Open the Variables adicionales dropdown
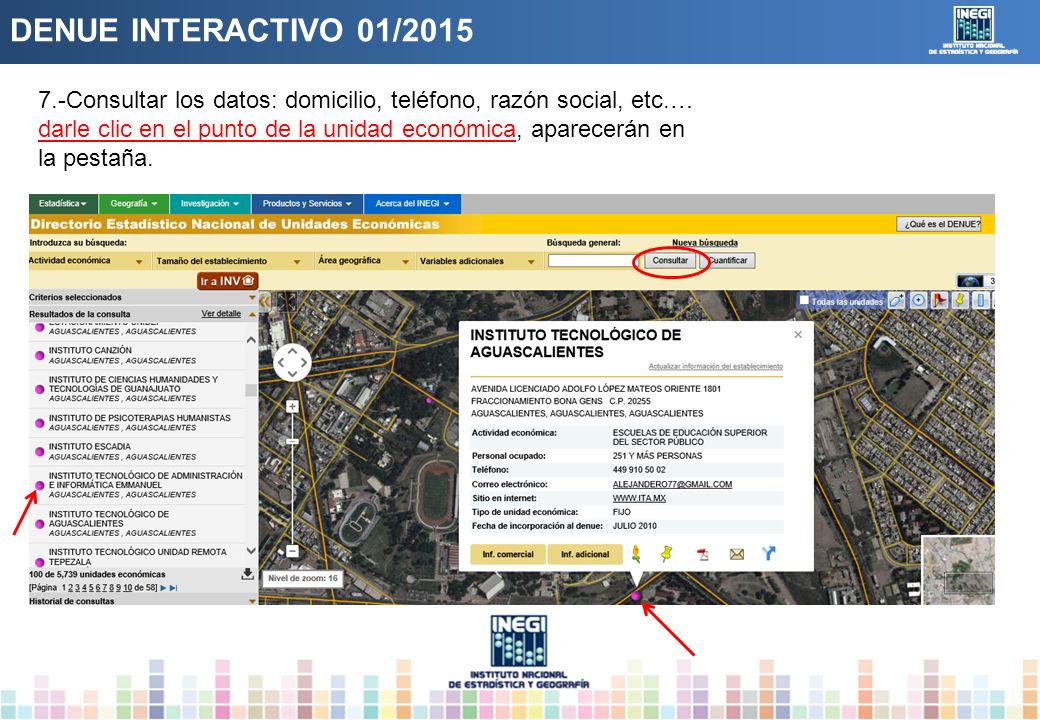This screenshot has height=720, width=1040. [x=477, y=261]
